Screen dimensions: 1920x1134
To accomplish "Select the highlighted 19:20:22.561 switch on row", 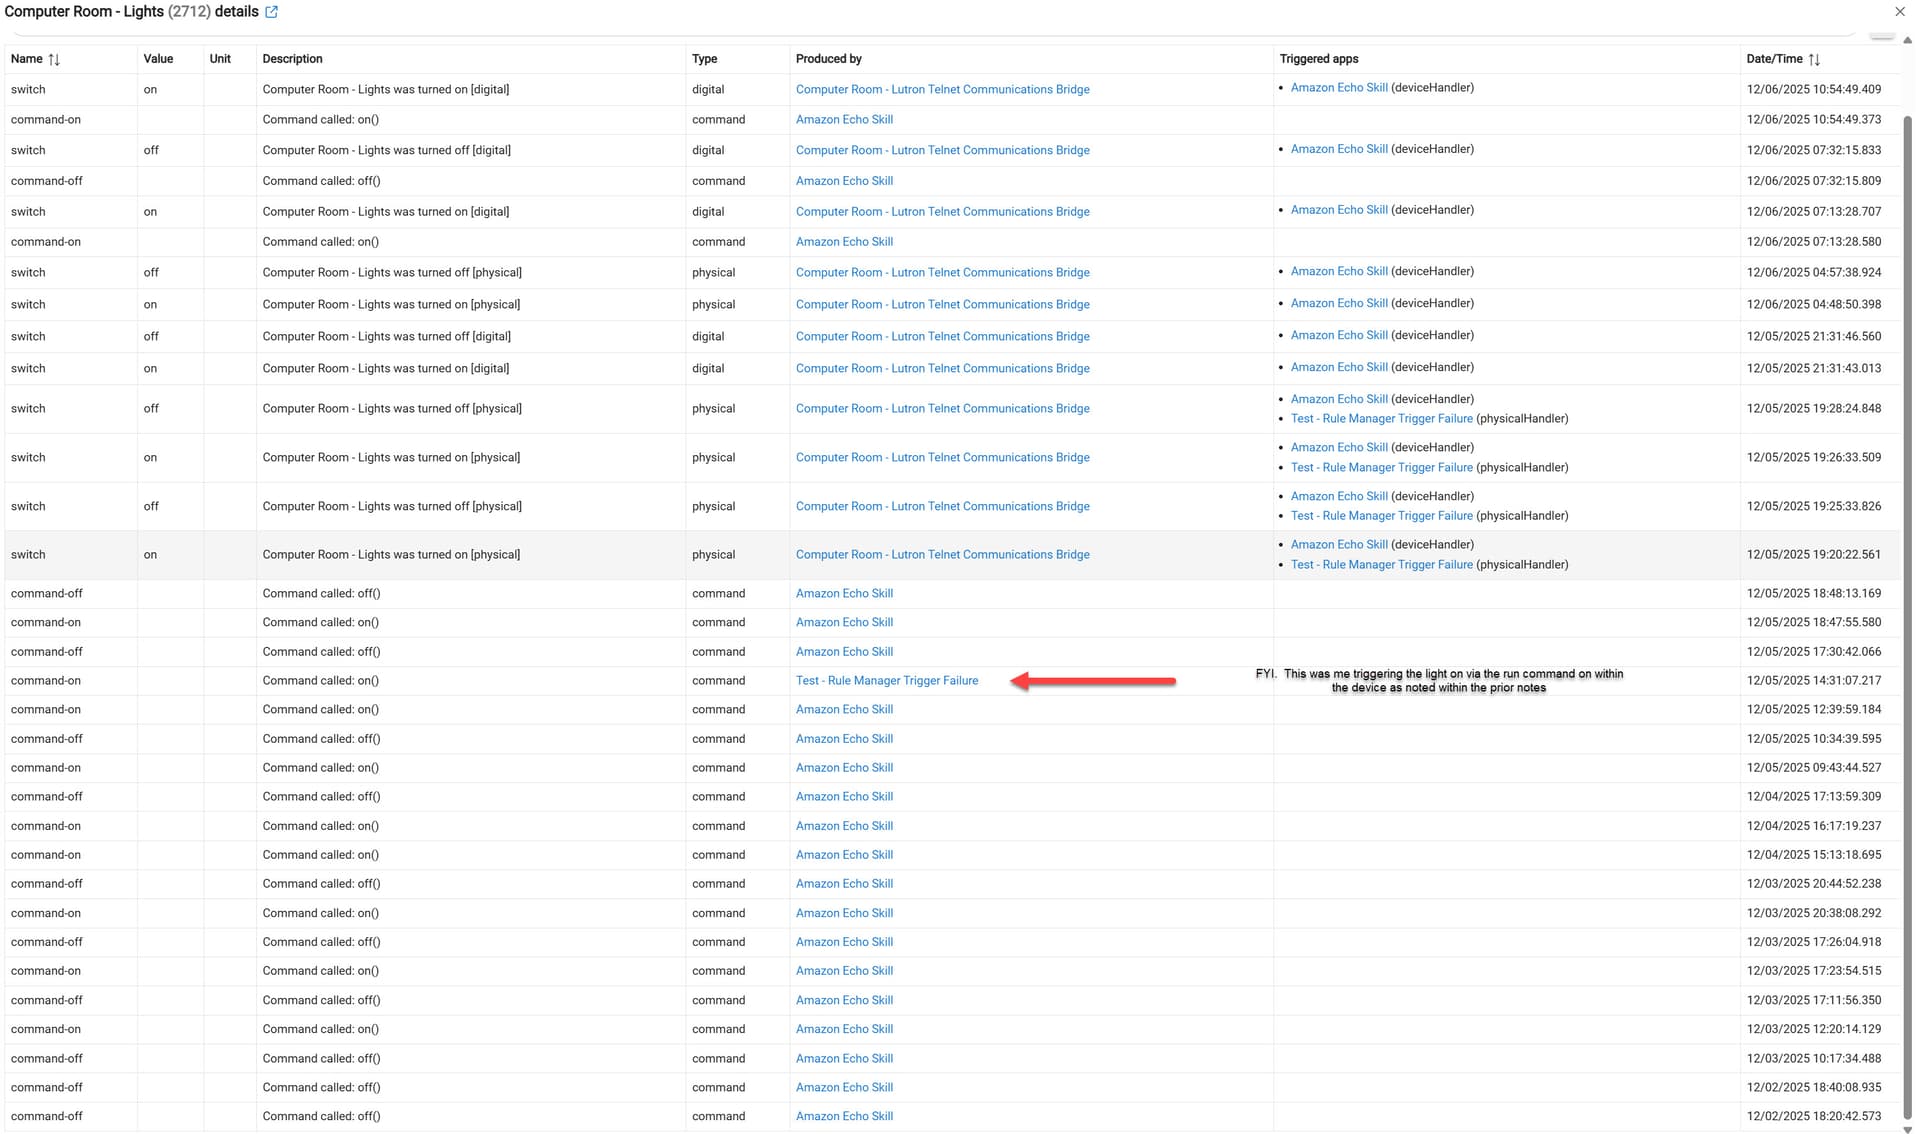I will 390,555.
